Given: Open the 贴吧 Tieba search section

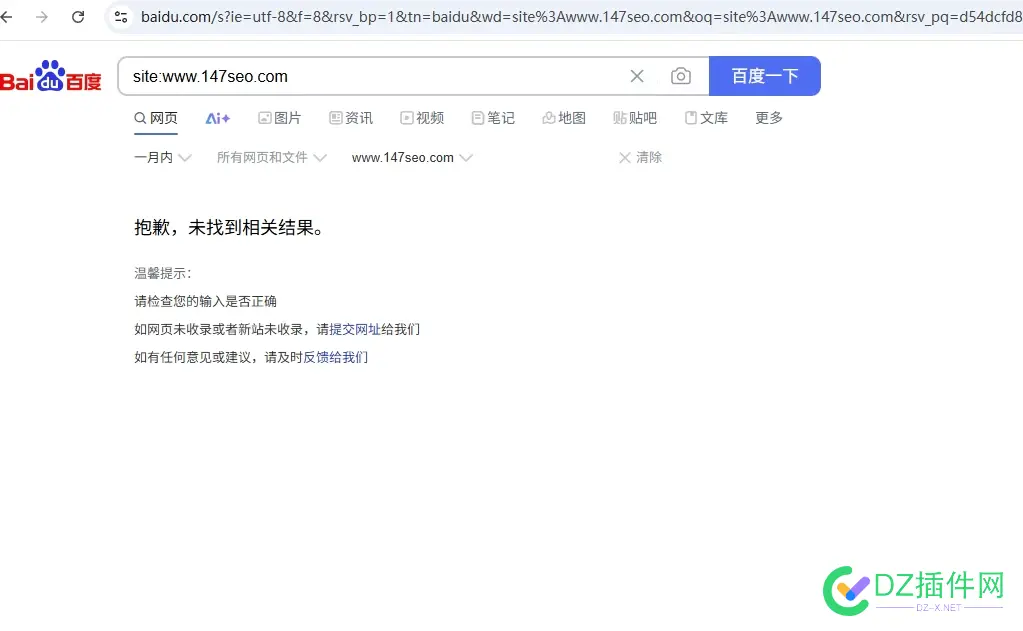Looking at the screenshot, I should tap(635, 118).
